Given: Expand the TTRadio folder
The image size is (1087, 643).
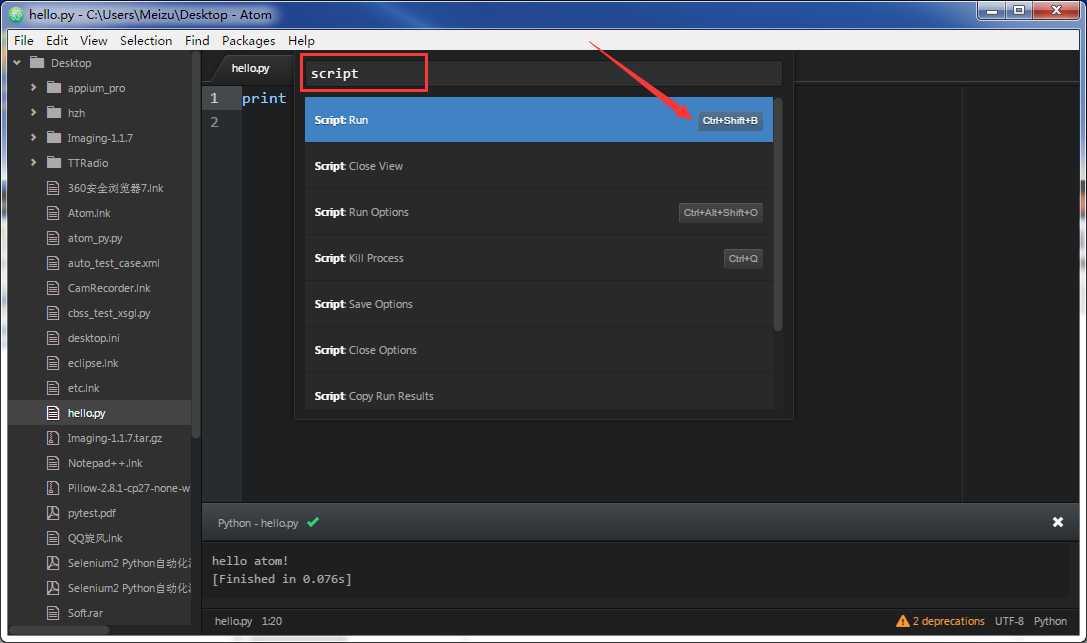Looking at the screenshot, I should pos(33,162).
